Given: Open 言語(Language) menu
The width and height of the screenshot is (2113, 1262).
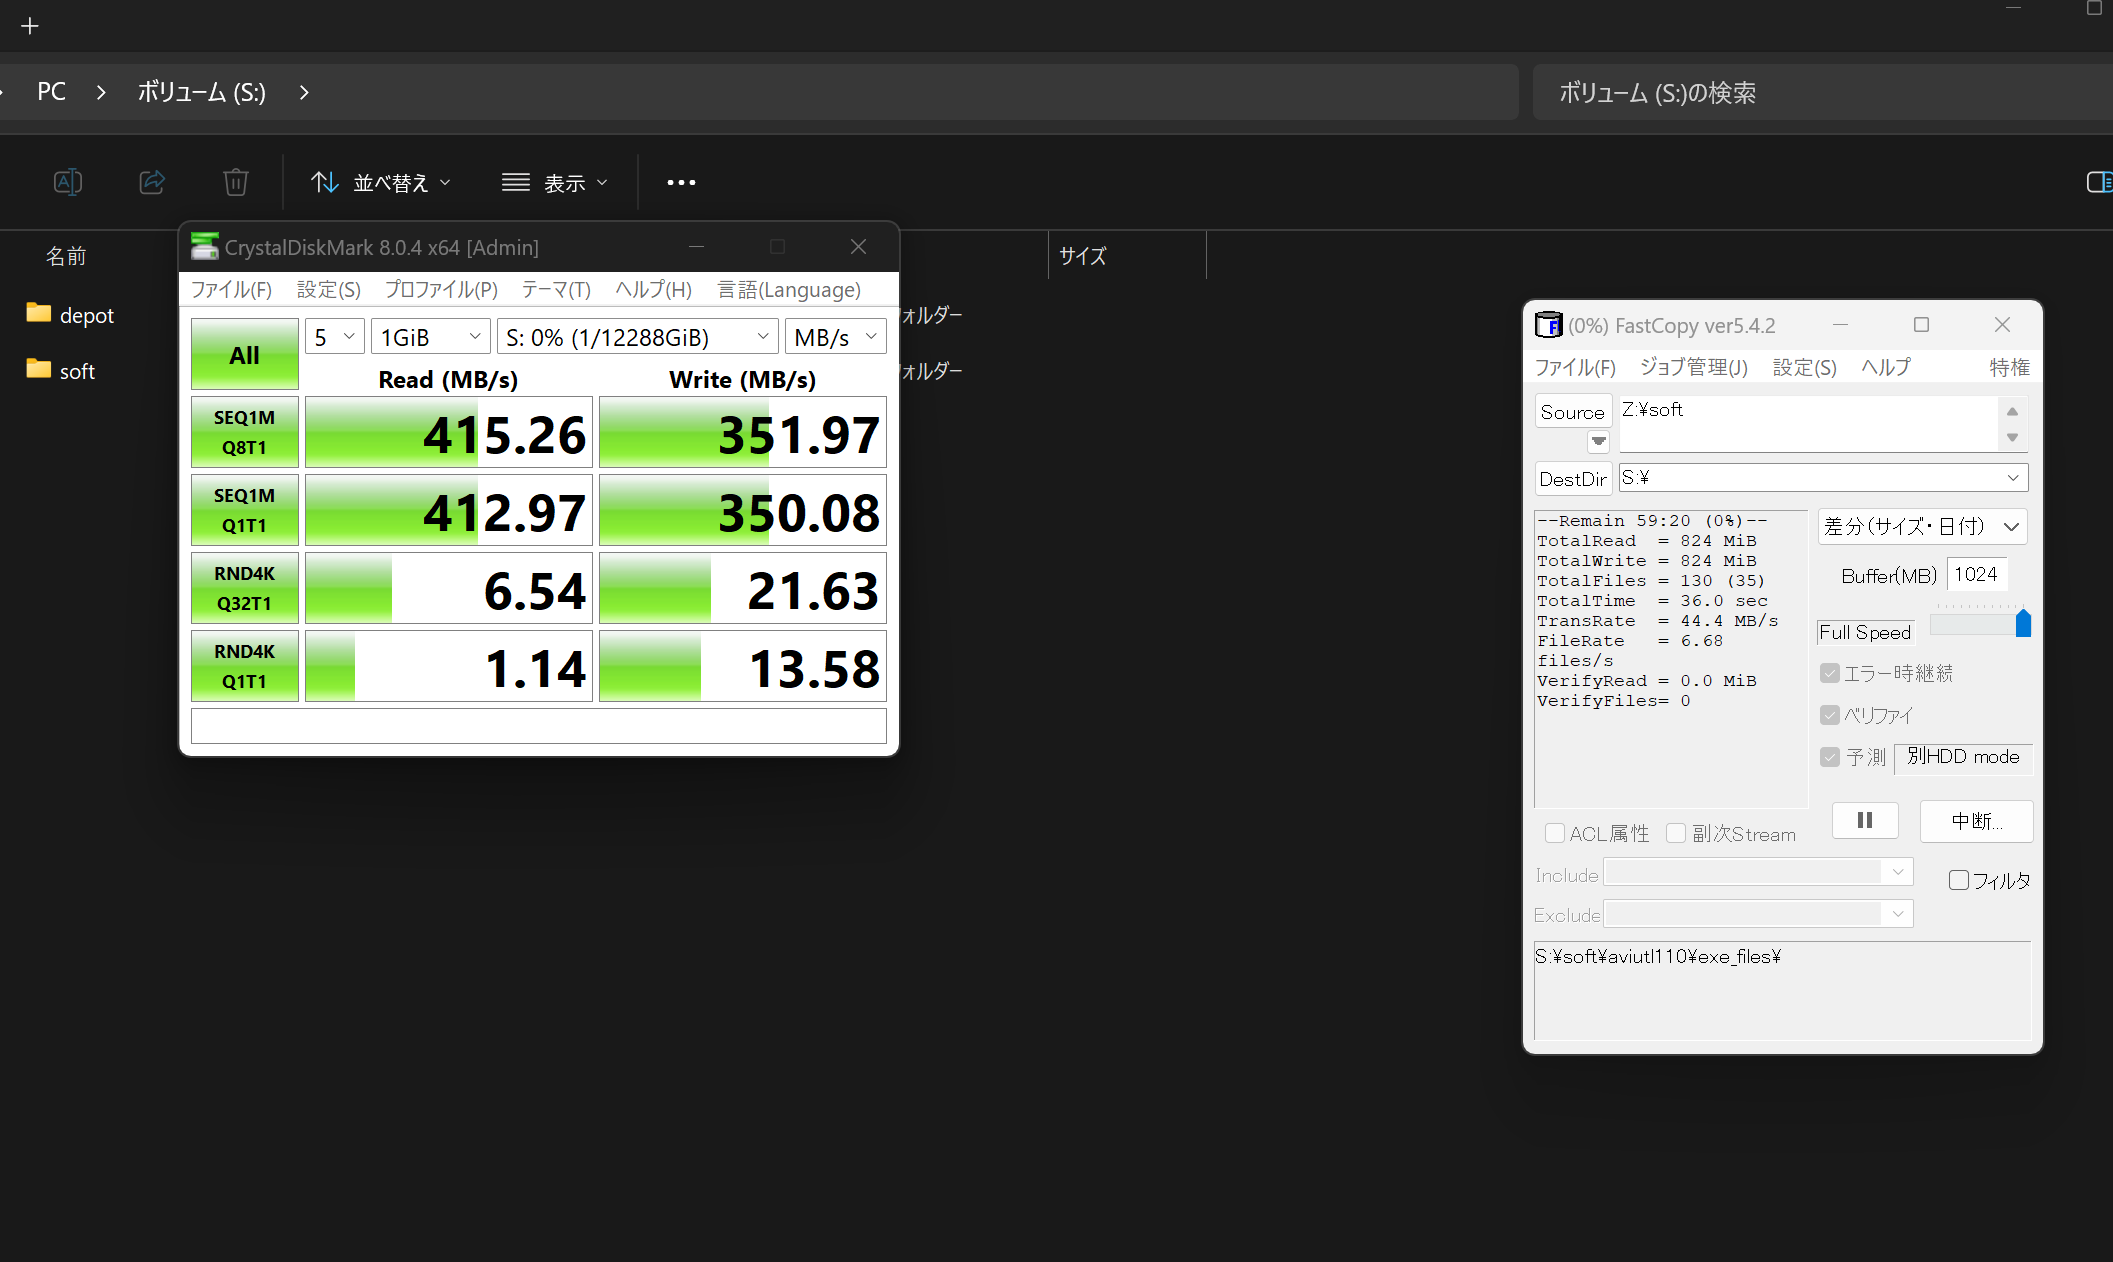Looking at the screenshot, I should coord(789,290).
